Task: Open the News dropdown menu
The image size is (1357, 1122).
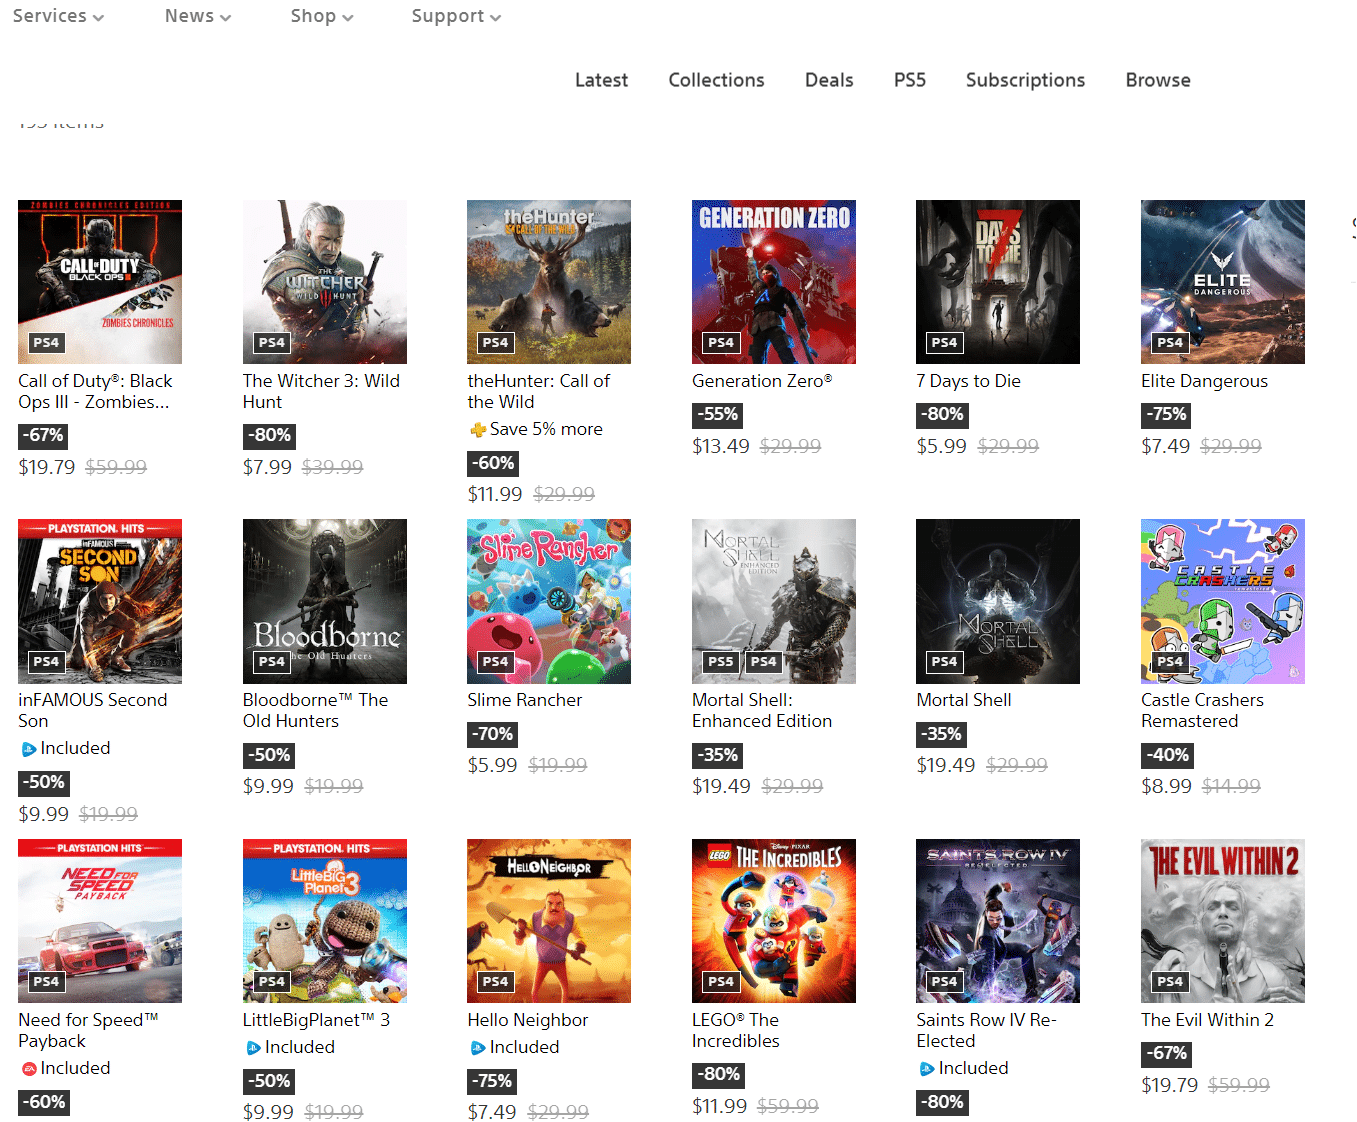Action: point(197,16)
